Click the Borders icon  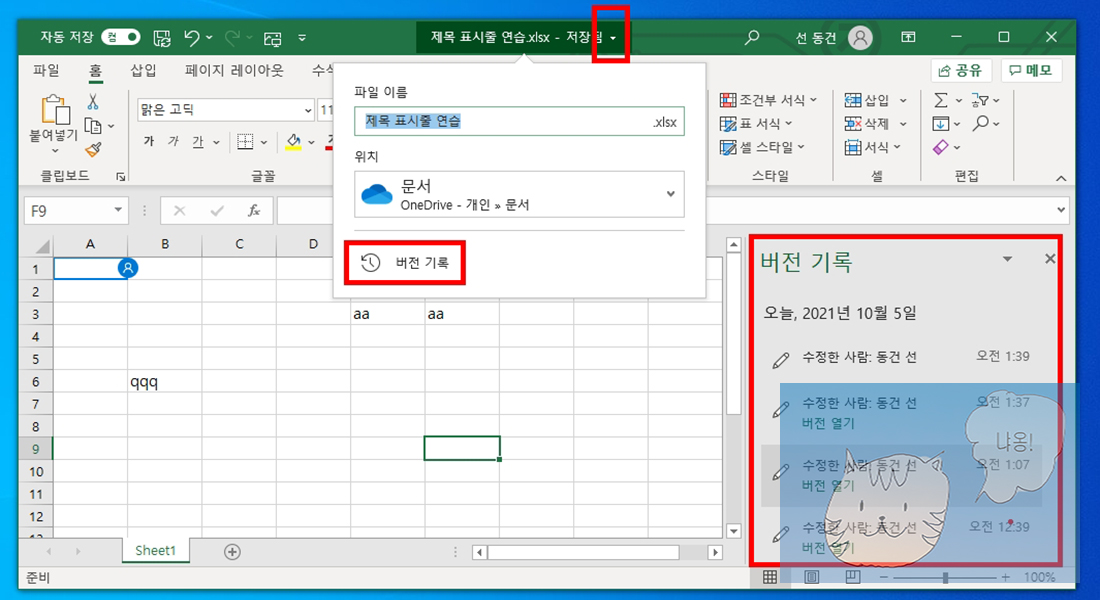[x=245, y=142]
